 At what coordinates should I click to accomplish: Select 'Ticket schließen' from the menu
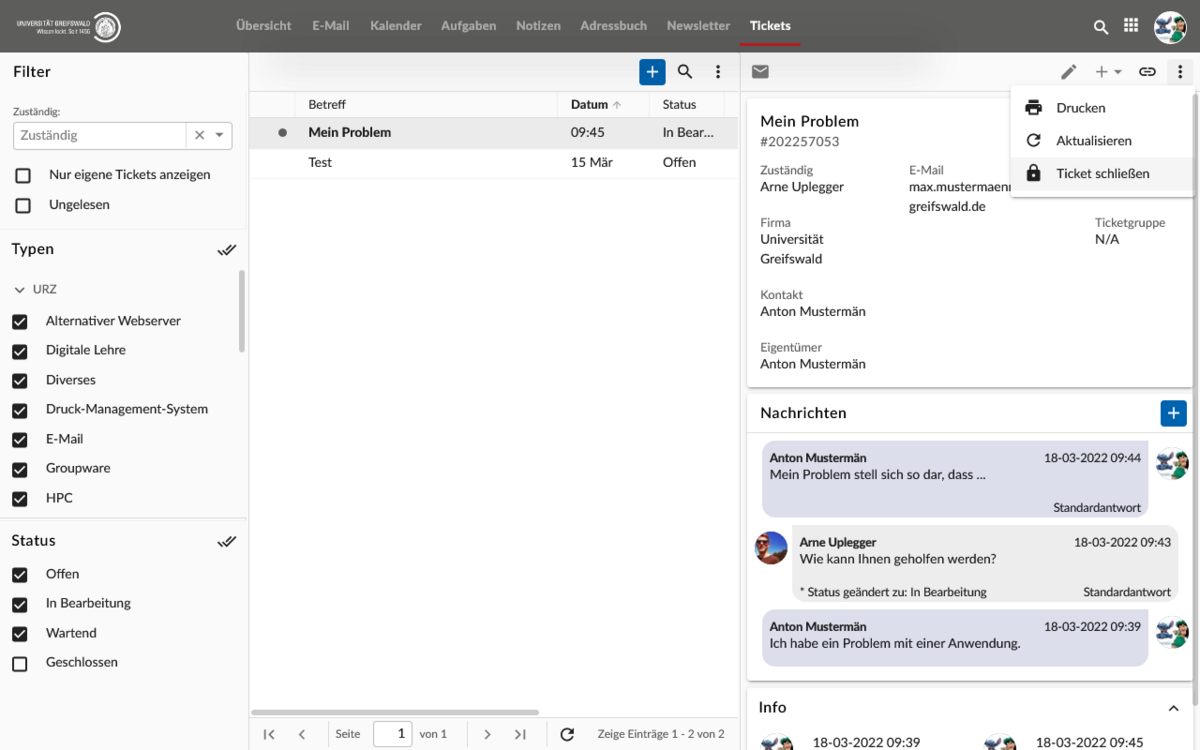pyautogui.click(x=1102, y=174)
